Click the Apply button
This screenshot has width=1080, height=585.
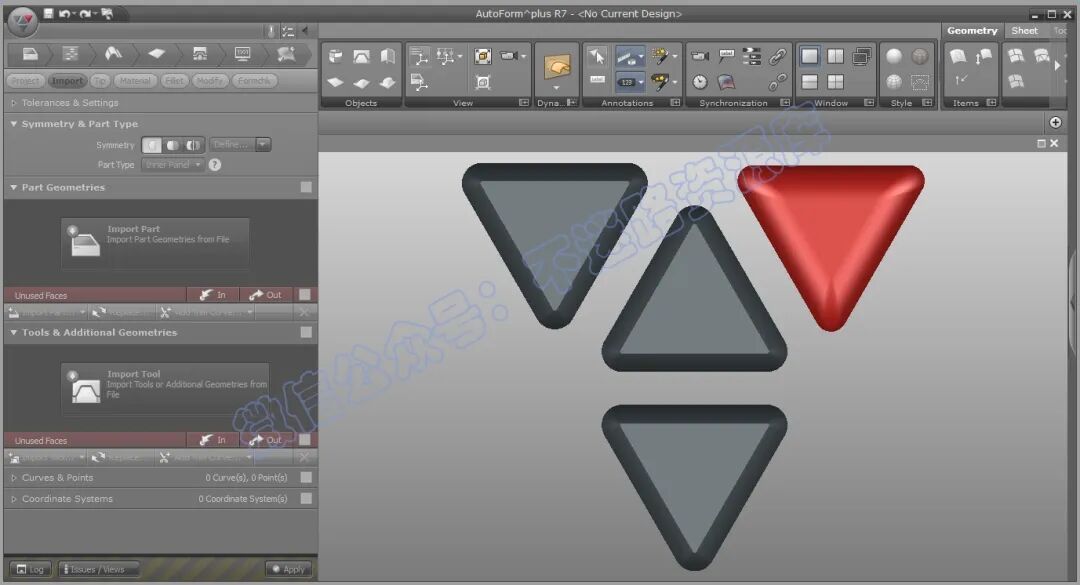(289, 569)
